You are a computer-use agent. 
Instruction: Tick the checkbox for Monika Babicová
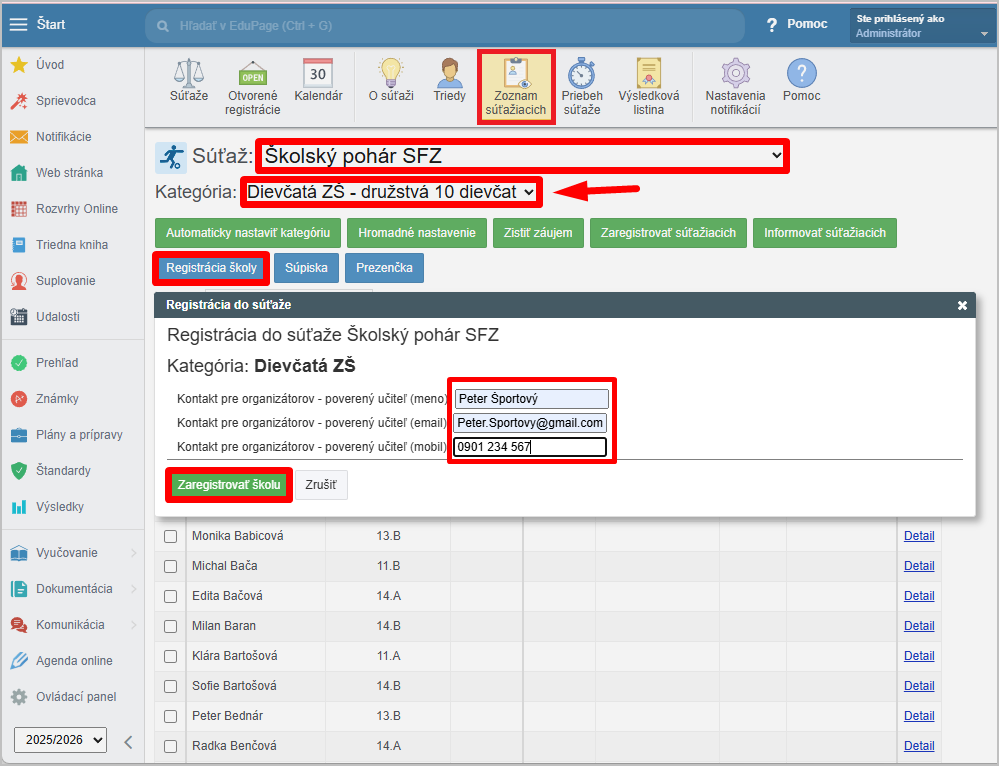click(171, 536)
